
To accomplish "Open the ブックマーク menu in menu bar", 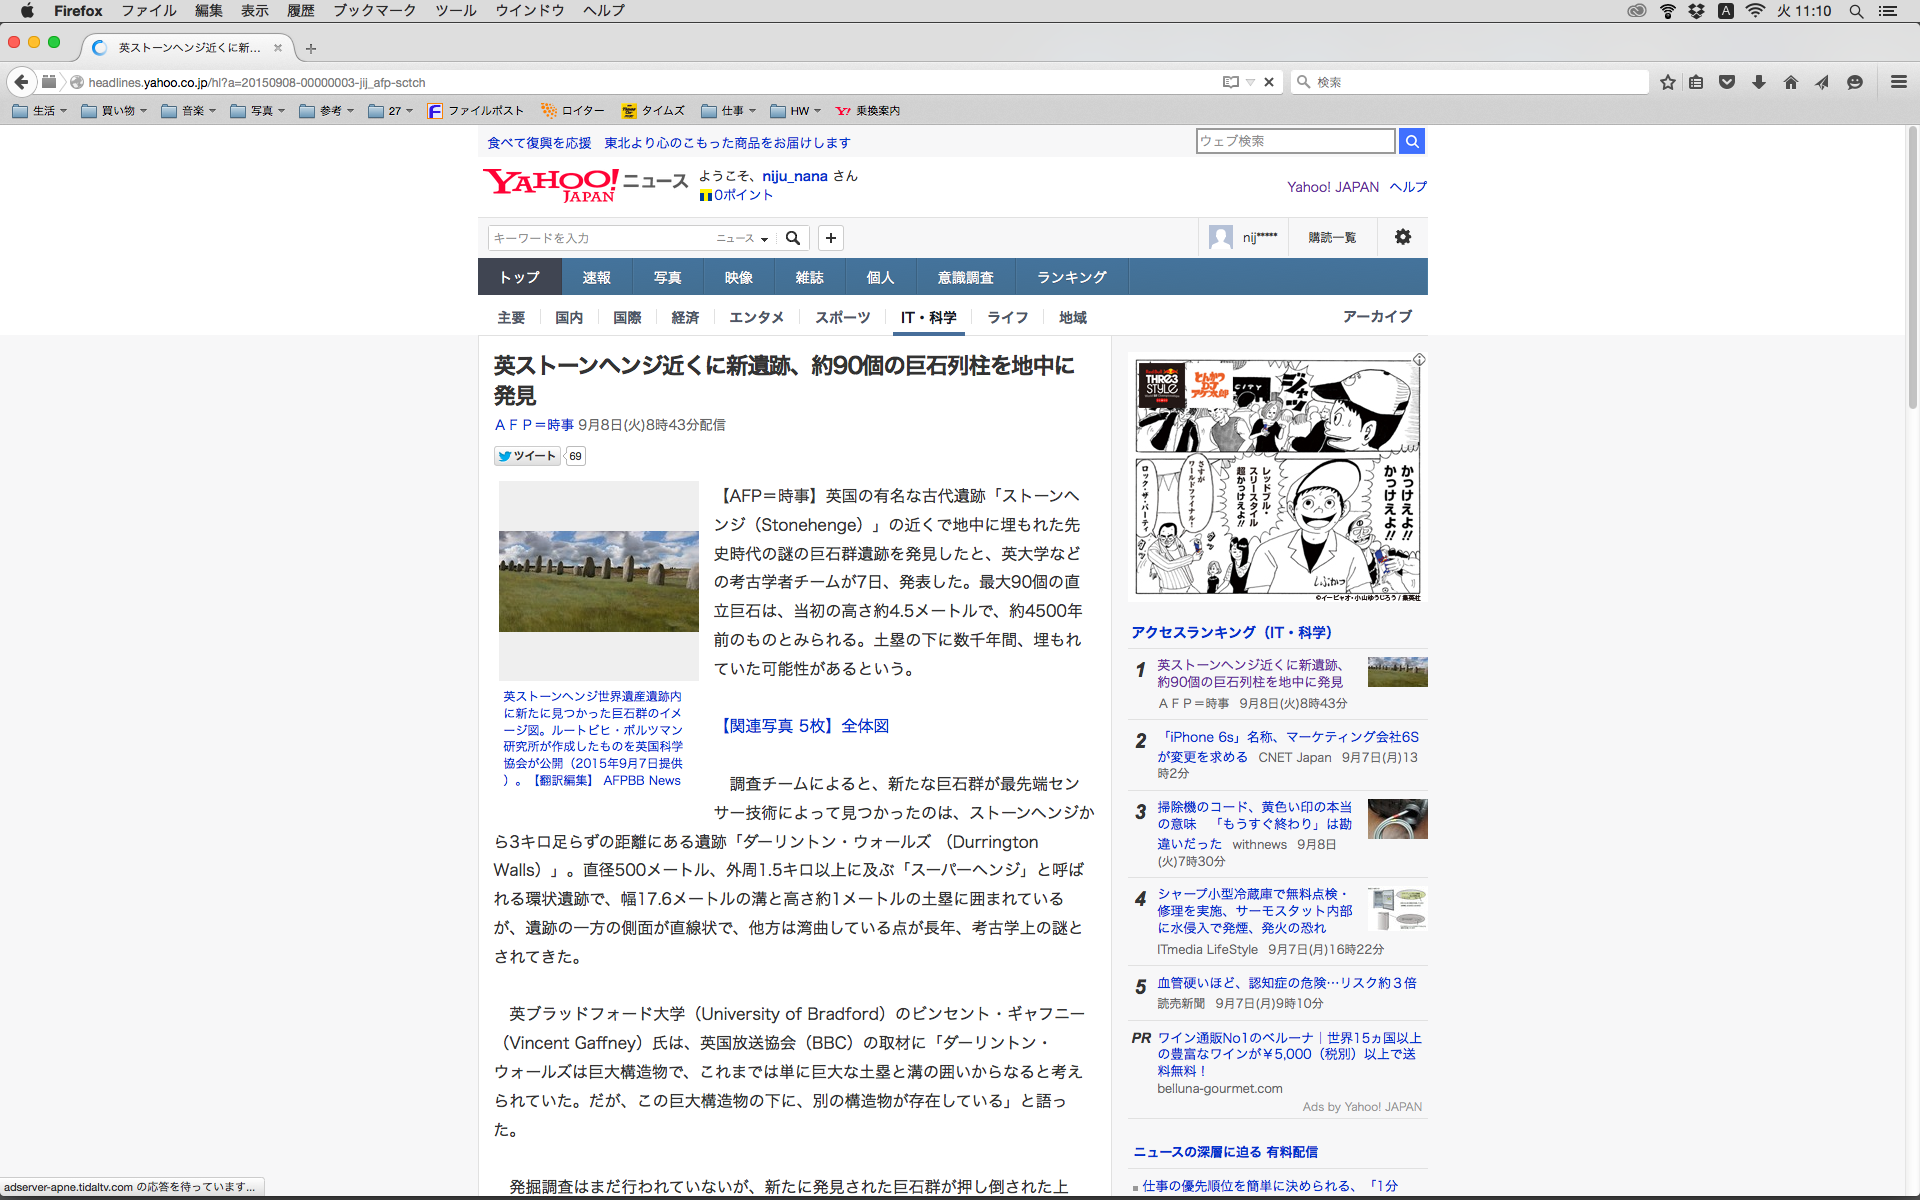I will point(374,11).
